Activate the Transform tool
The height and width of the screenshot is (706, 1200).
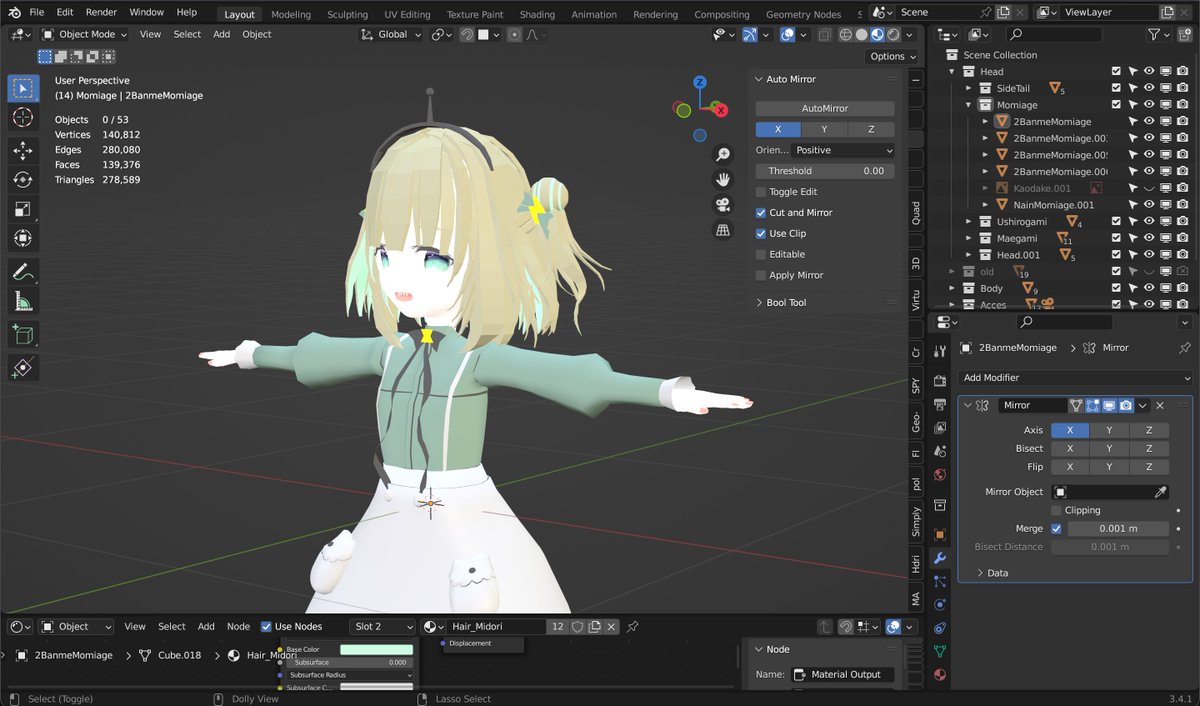(x=23, y=238)
